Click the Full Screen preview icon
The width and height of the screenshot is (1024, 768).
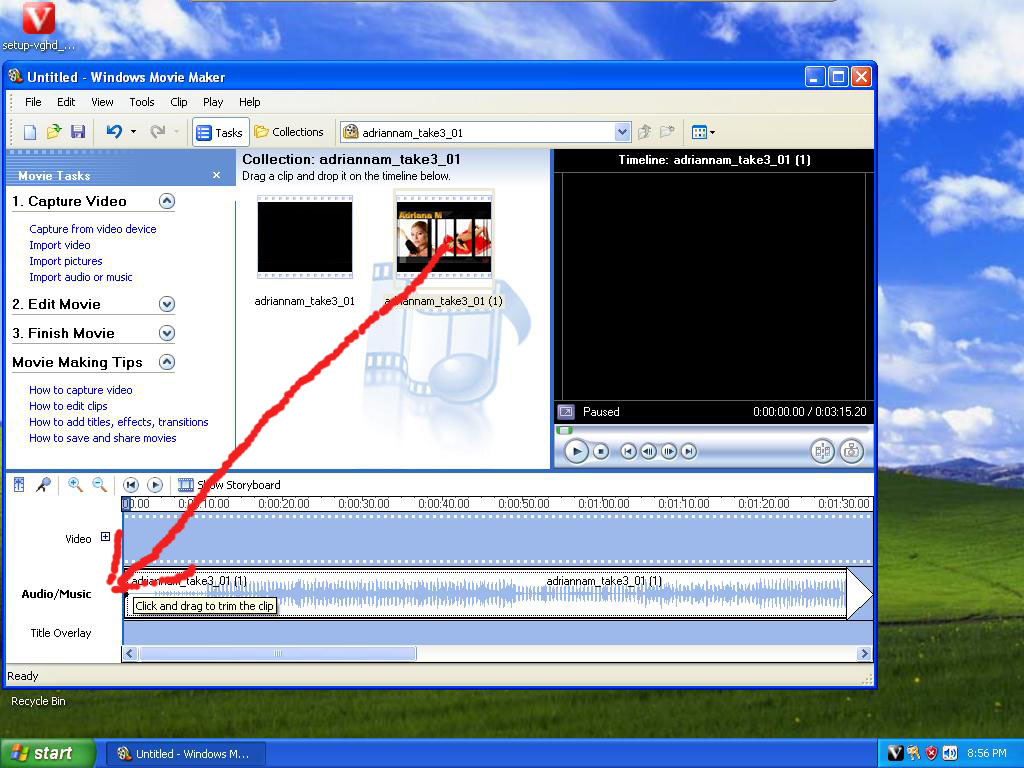point(566,412)
